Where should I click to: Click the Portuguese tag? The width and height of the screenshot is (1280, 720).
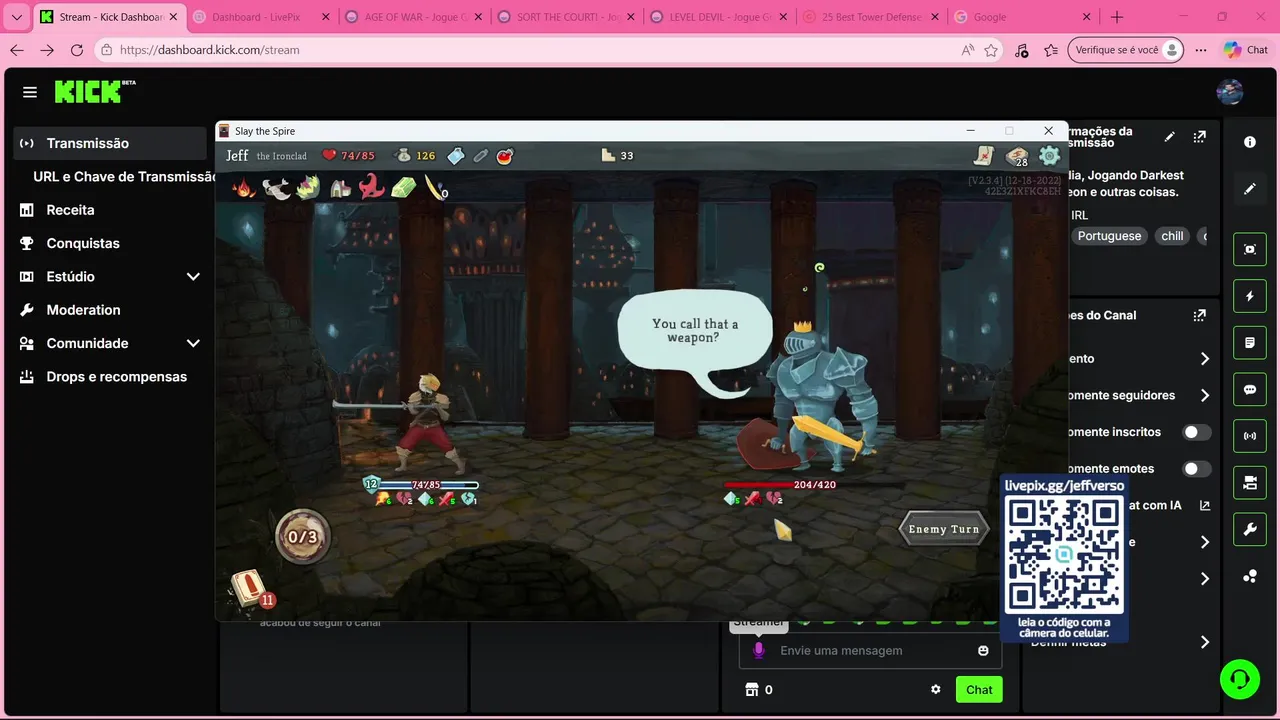[1109, 236]
